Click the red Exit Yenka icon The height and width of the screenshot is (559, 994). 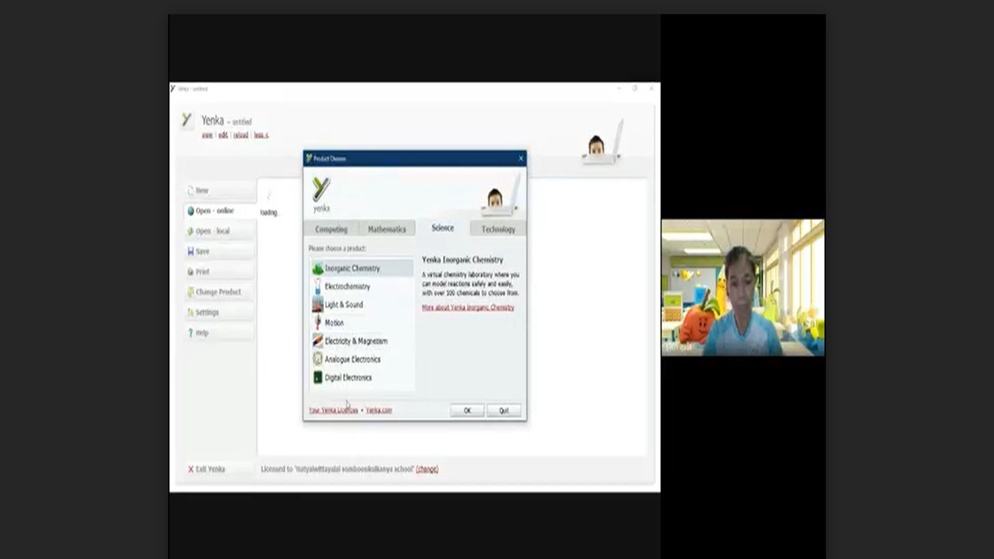(190, 470)
